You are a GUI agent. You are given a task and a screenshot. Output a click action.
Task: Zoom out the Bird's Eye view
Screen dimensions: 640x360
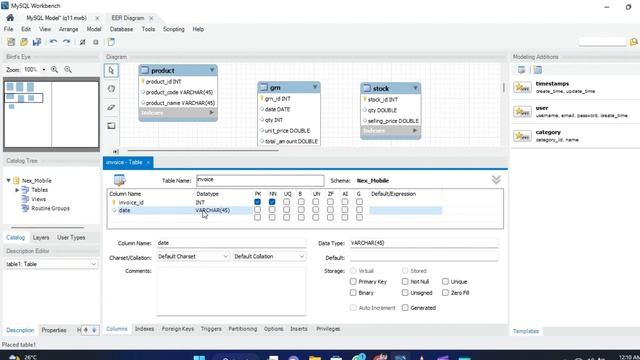tap(68, 70)
